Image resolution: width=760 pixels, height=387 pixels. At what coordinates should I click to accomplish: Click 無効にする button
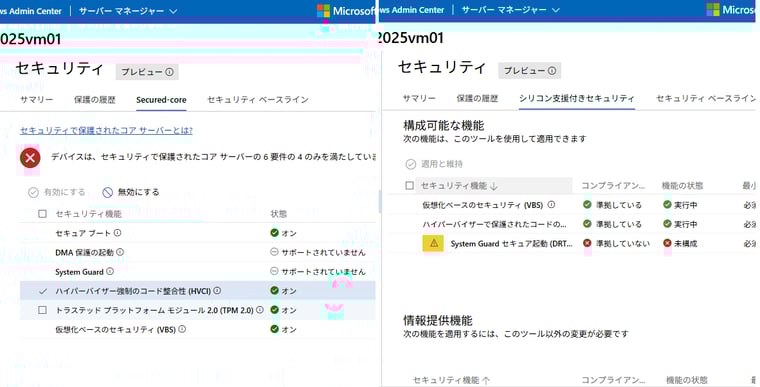pyautogui.click(x=131, y=192)
